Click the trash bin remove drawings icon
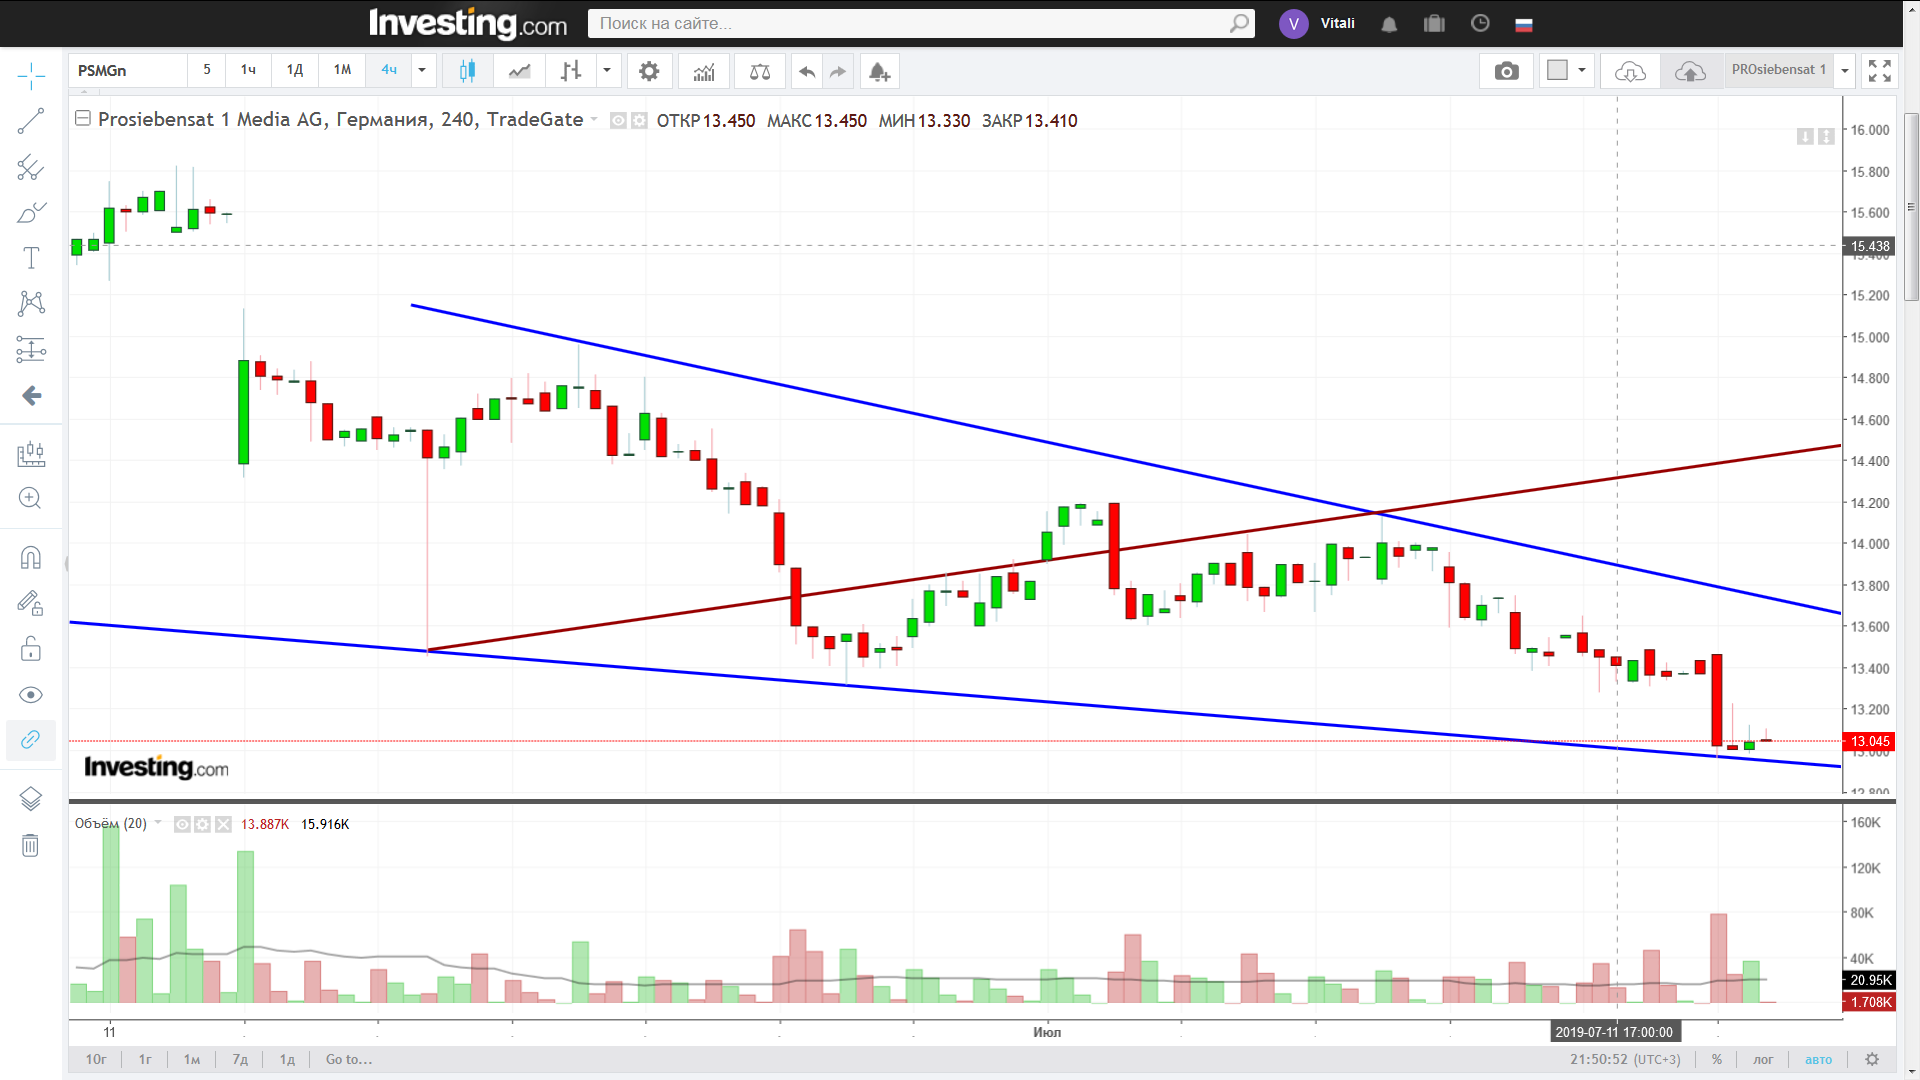The height and width of the screenshot is (1080, 1920). click(30, 846)
